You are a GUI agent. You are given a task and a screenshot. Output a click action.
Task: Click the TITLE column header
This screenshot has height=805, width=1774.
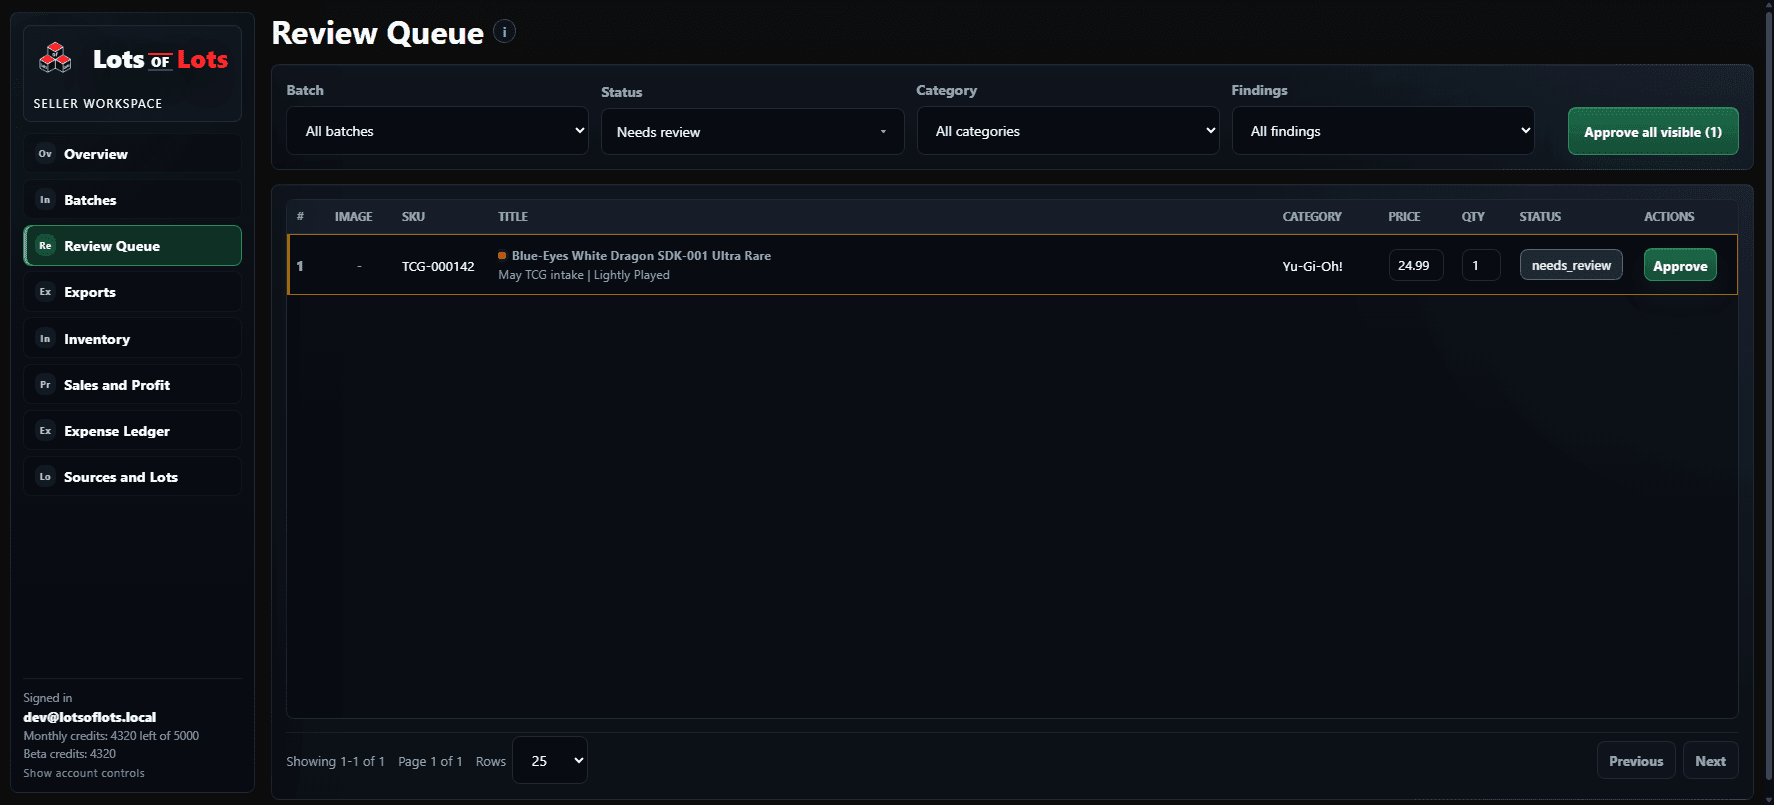coord(513,216)
